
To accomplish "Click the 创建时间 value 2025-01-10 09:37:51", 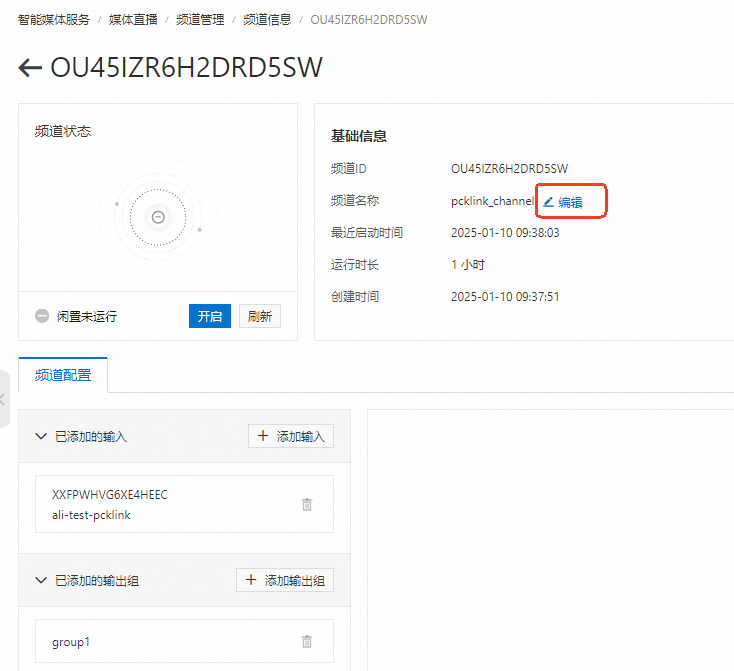I will [505, 296].
